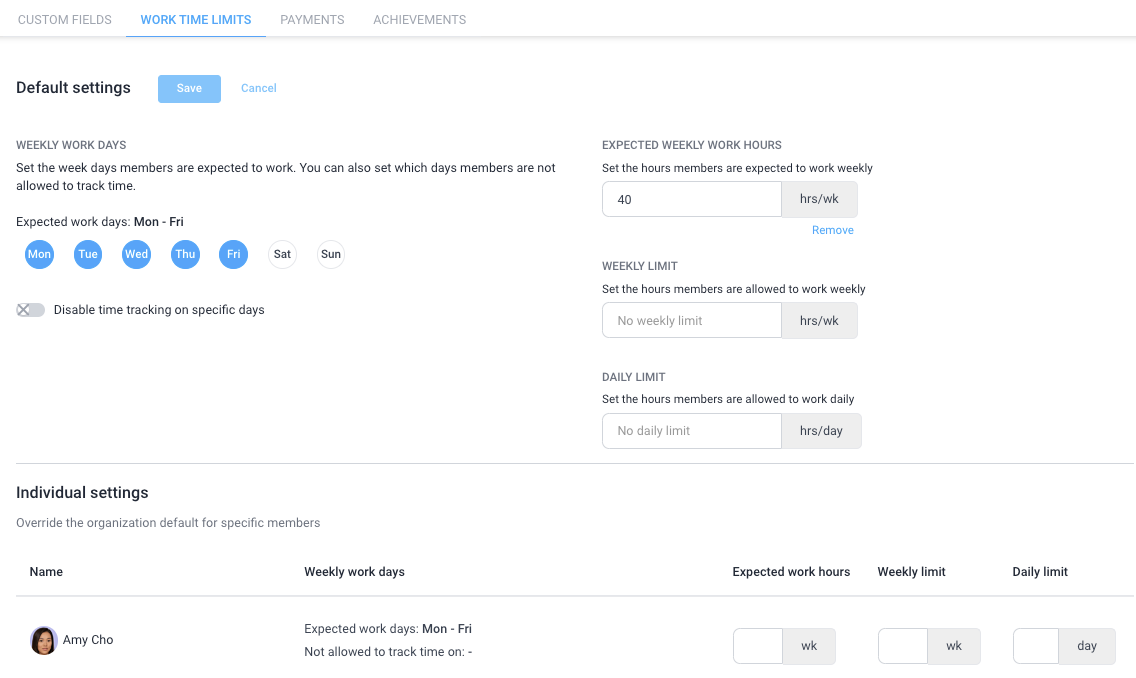Screen dimensions: 1136x678
Task: Edit Amy Cho's expected work hours field
Action: tap(758, 646)
